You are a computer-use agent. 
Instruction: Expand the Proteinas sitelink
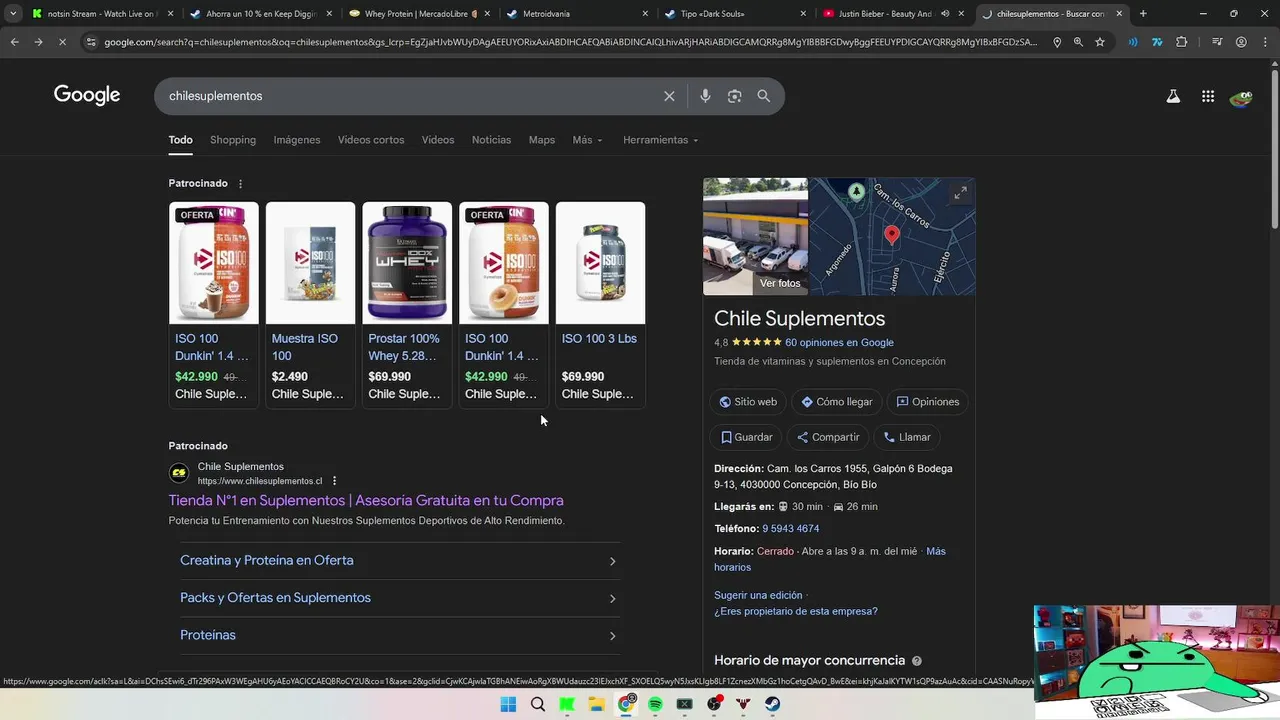click(399, 635)
